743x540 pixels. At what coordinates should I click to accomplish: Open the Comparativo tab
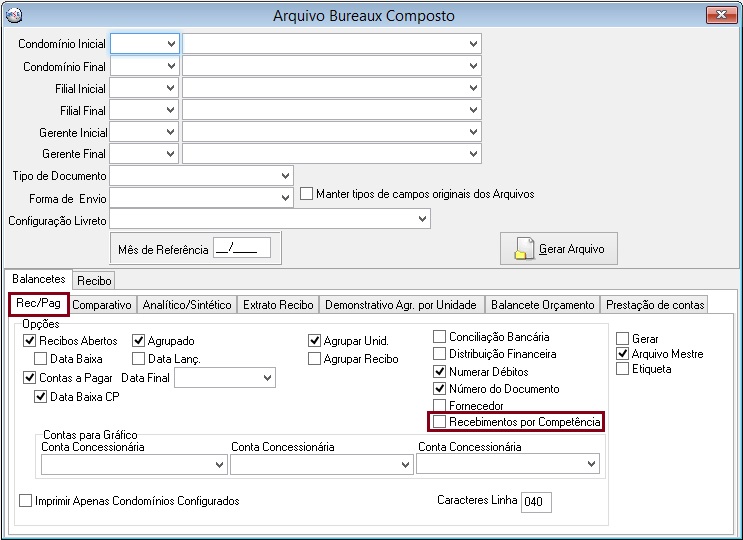click(x=102, y=305)
